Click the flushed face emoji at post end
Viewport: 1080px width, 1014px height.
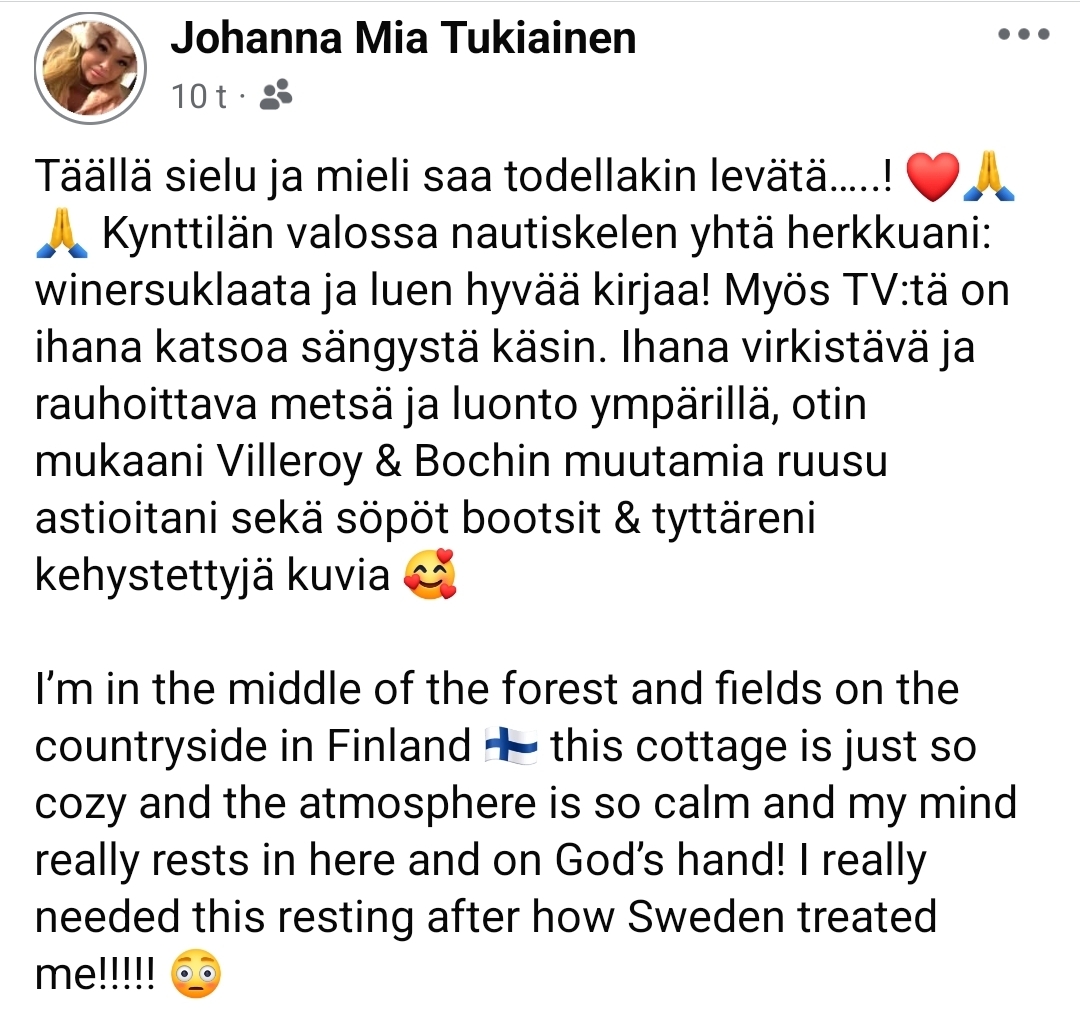pyautogui.click(x=195, y=974)
